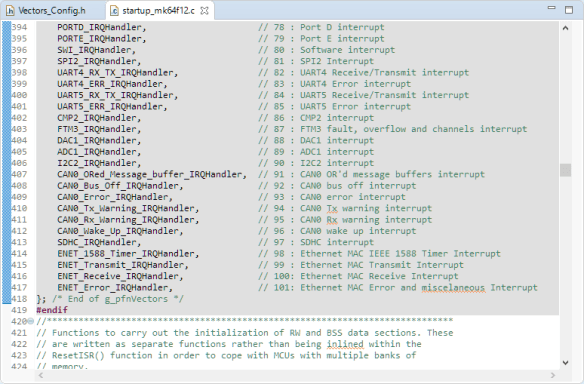
Task: Click SDHC_IRQHandler on line 413
Action: pos(96,242)
